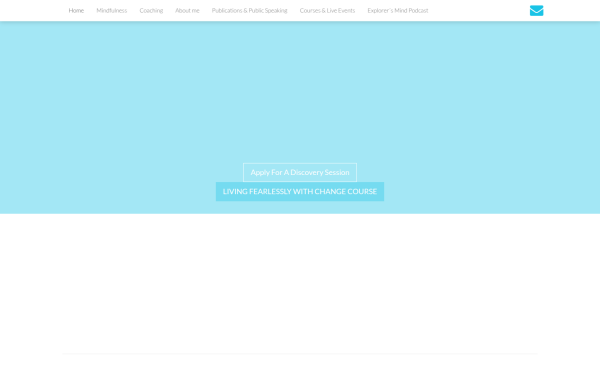Screen dimensions: 600x375
Task: Click the blue envelope mail icon
Action: 536,11
